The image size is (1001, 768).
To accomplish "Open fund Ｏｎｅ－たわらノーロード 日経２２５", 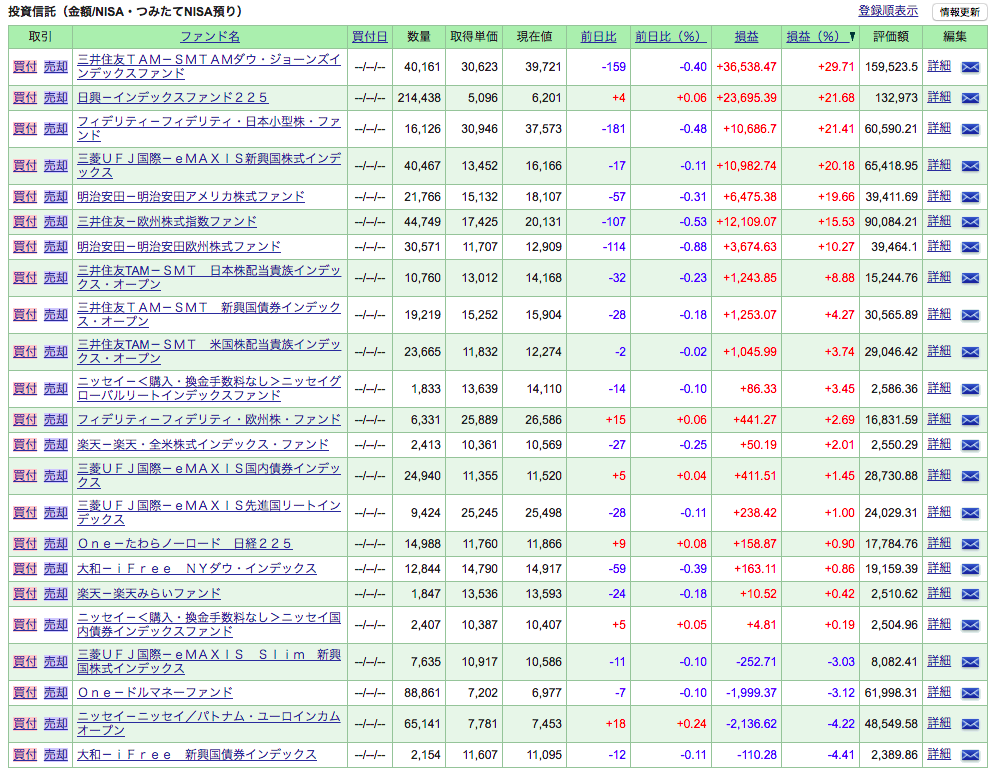I will 184,544.
